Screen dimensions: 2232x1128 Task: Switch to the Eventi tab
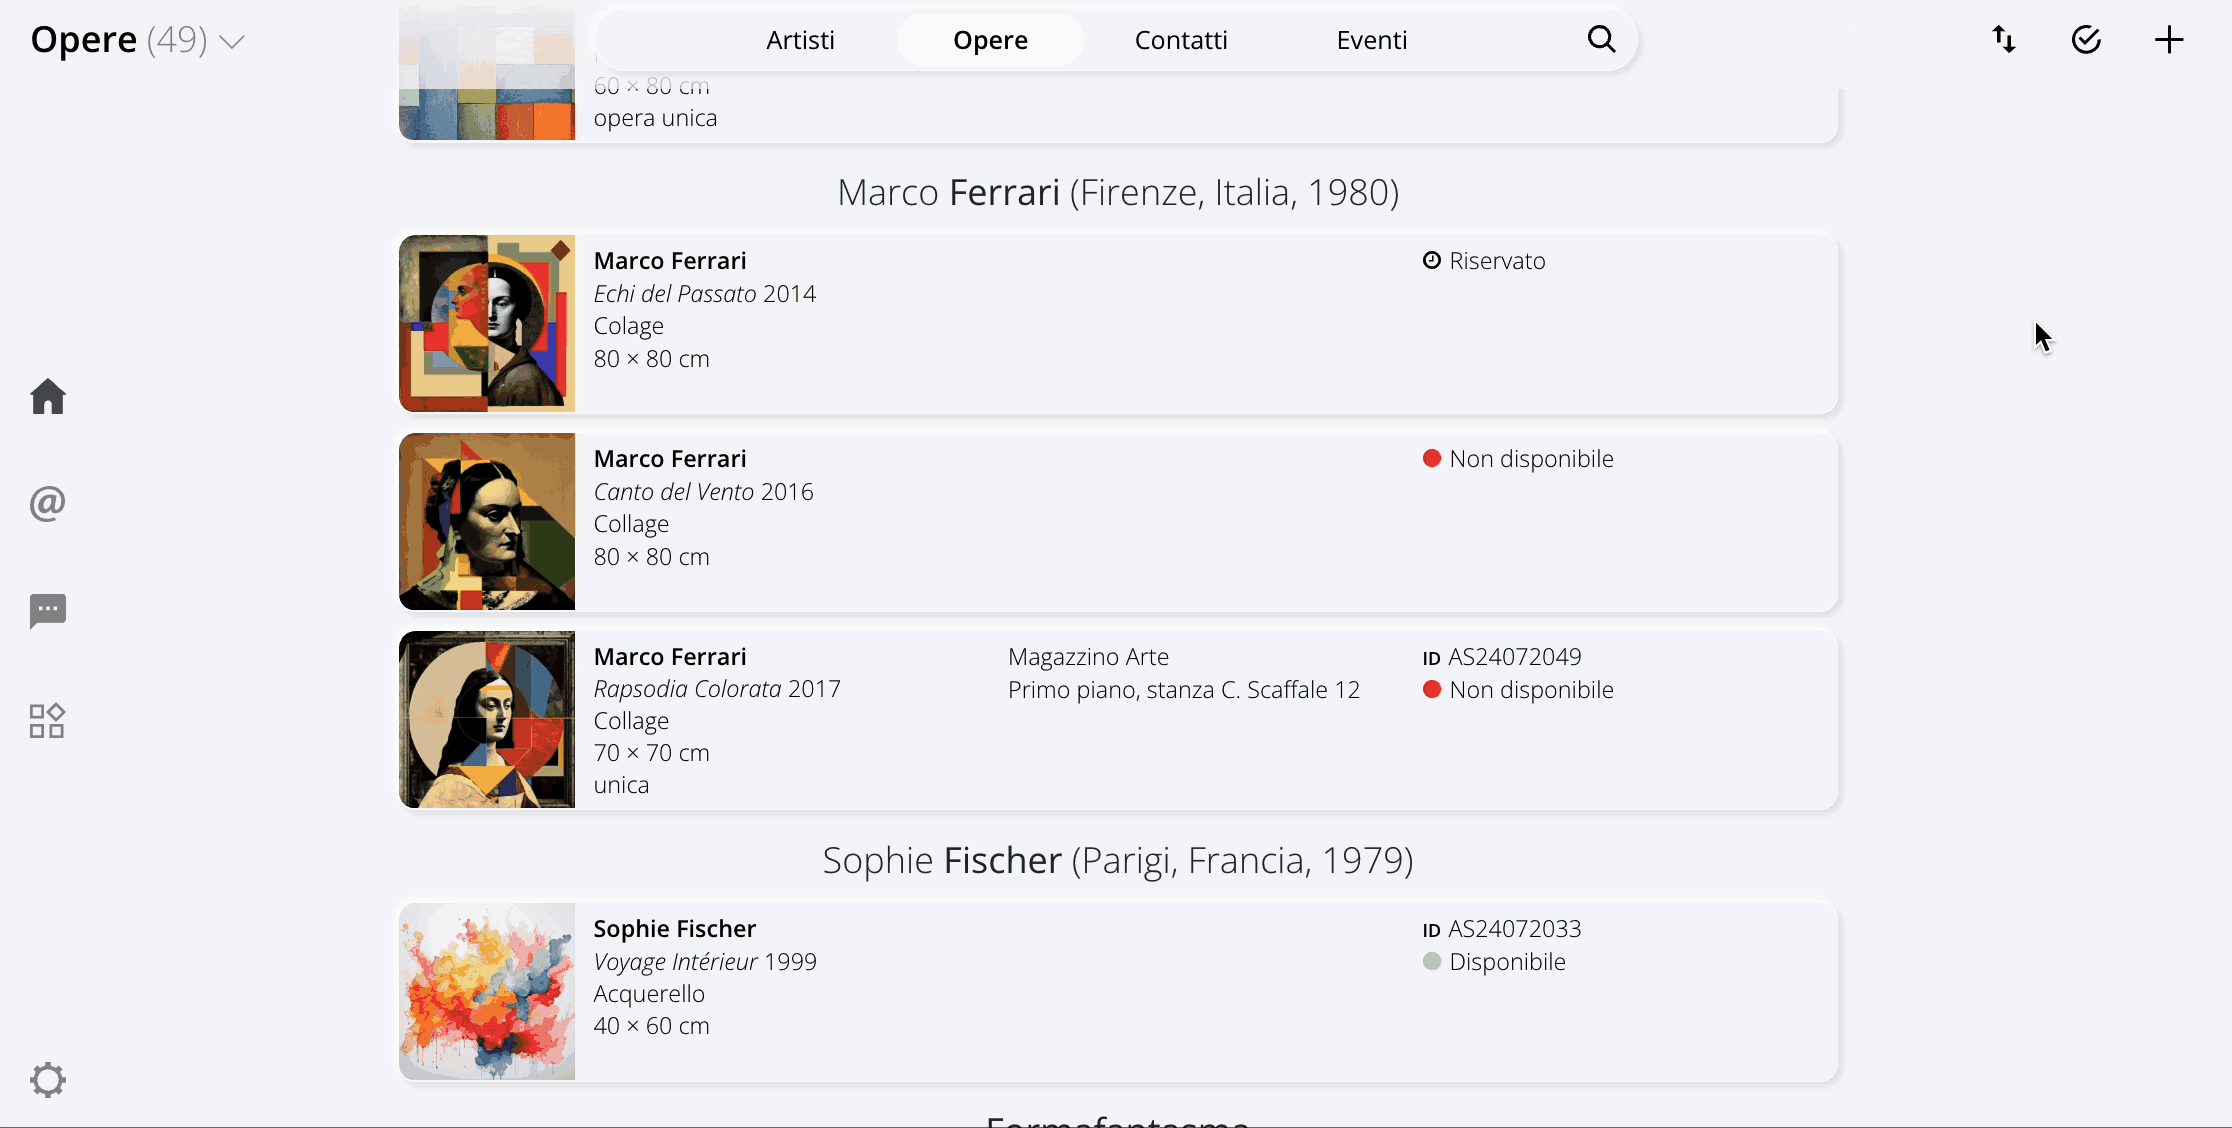pos(1372,40)
